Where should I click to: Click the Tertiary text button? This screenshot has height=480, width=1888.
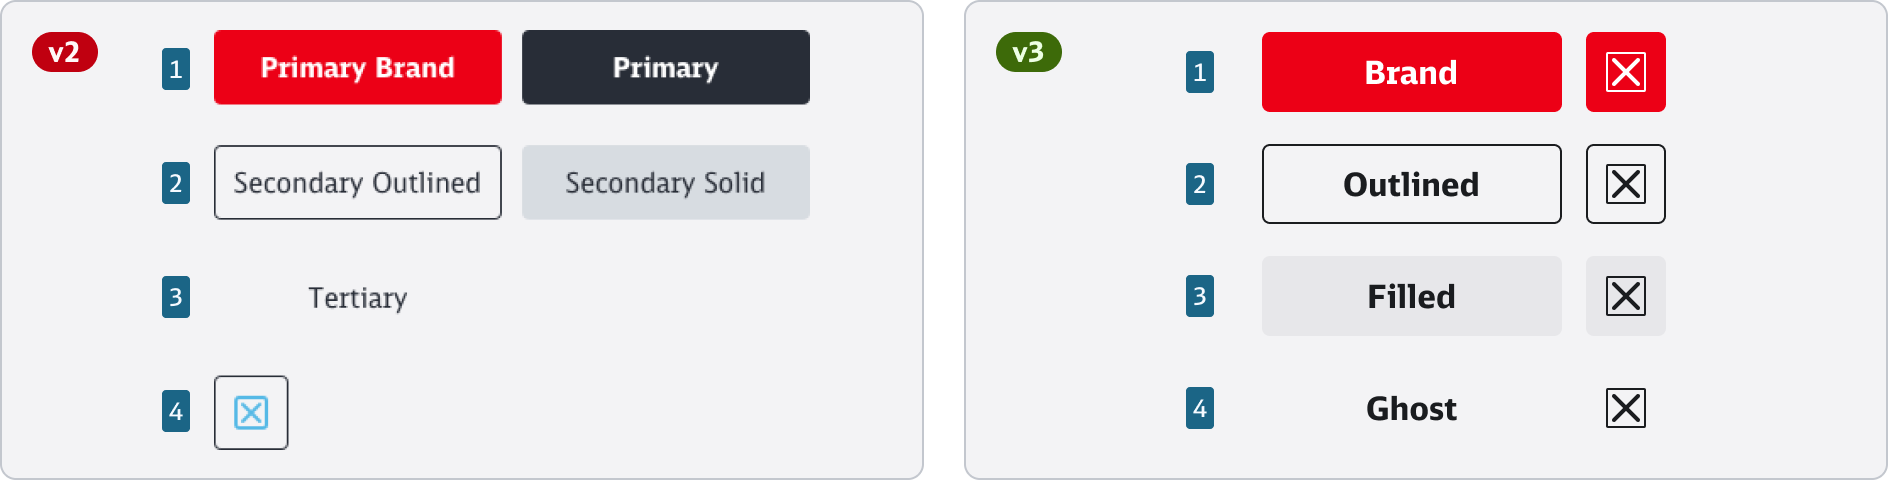(x=357, y=298)
